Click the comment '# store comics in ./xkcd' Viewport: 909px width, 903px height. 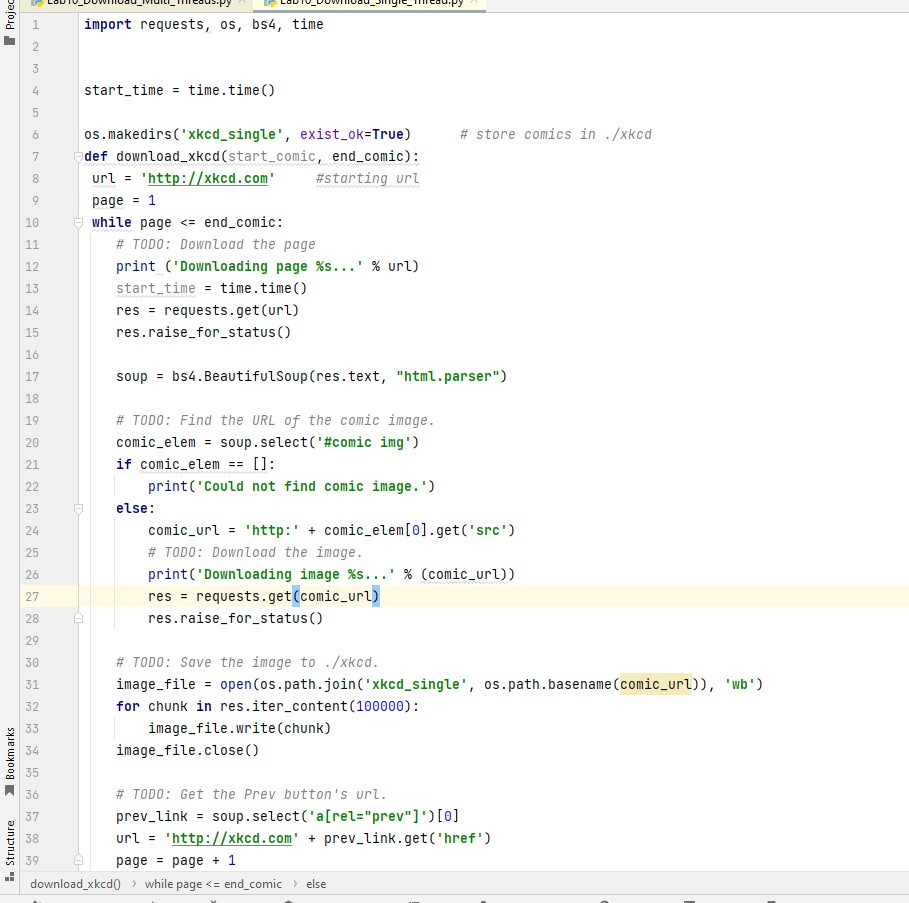555,134
